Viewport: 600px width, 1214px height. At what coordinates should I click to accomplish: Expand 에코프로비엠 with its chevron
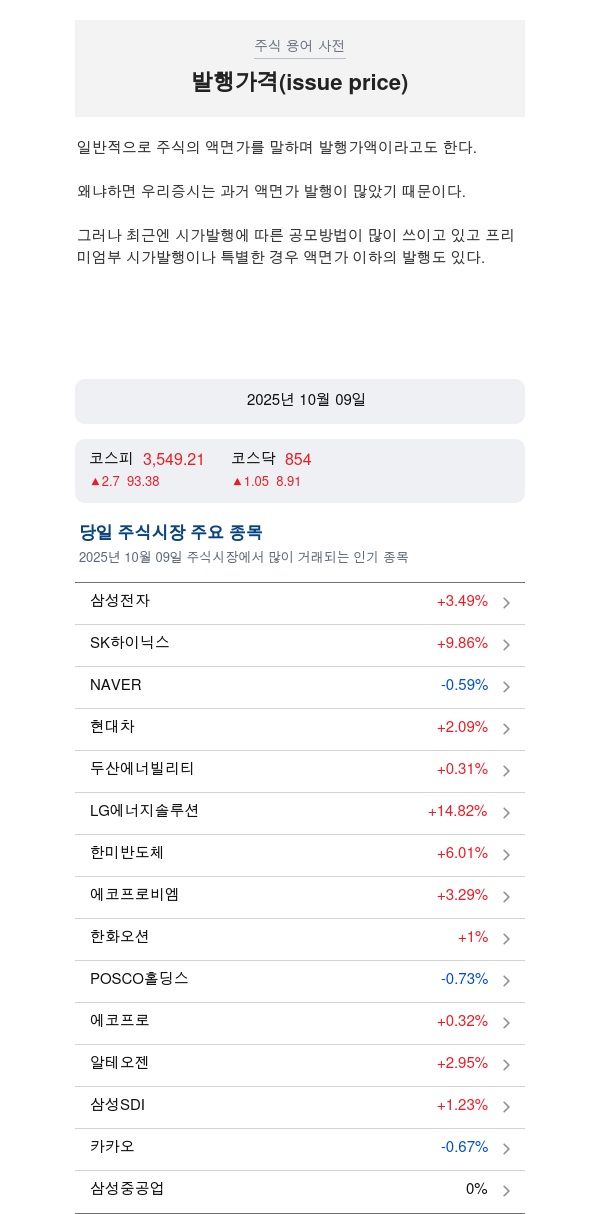[506, 897]
